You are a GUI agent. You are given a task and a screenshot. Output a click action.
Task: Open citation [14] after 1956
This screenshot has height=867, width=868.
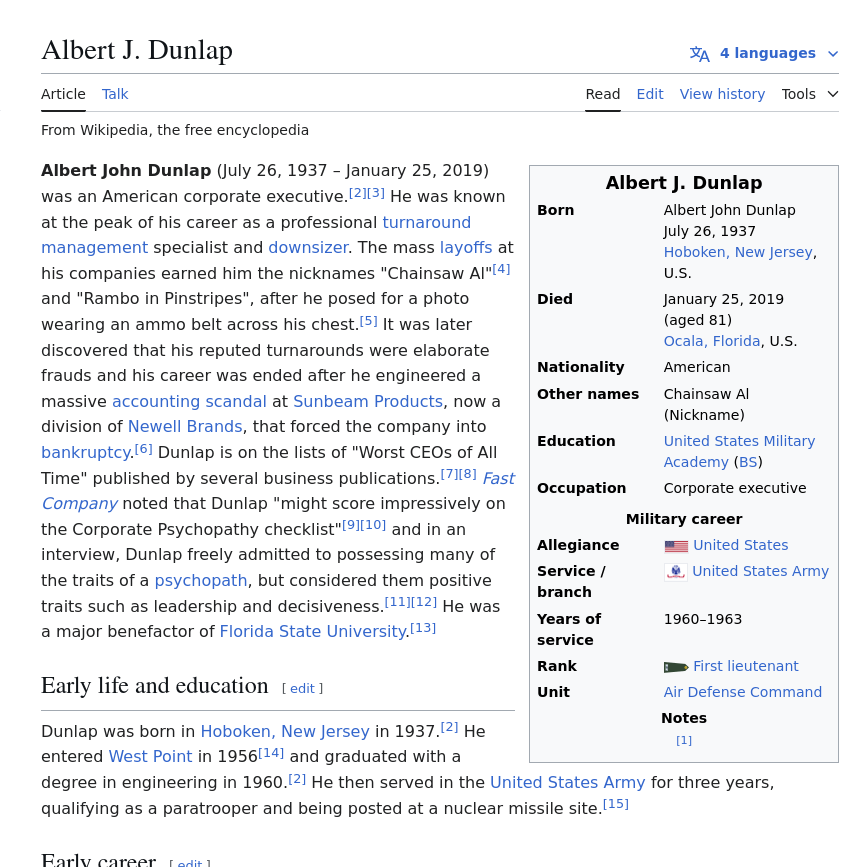(x=271, y=754)
